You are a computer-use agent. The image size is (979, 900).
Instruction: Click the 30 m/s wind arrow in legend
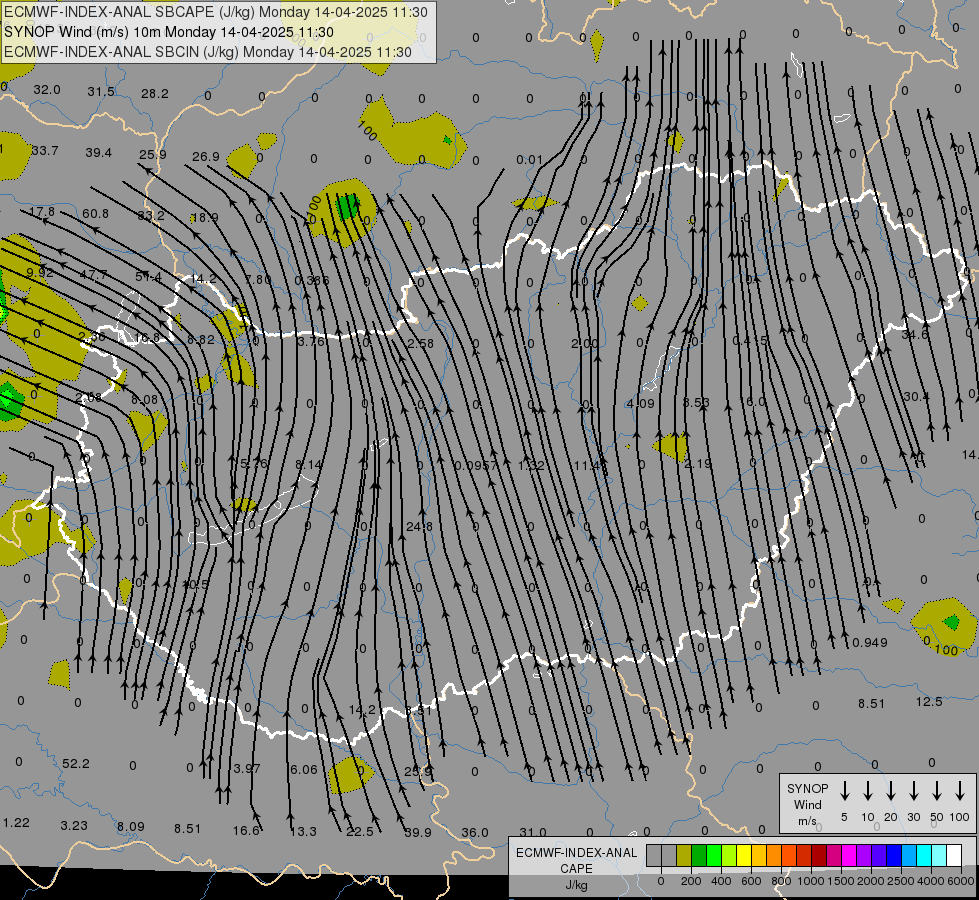click(x=913, y=791)
